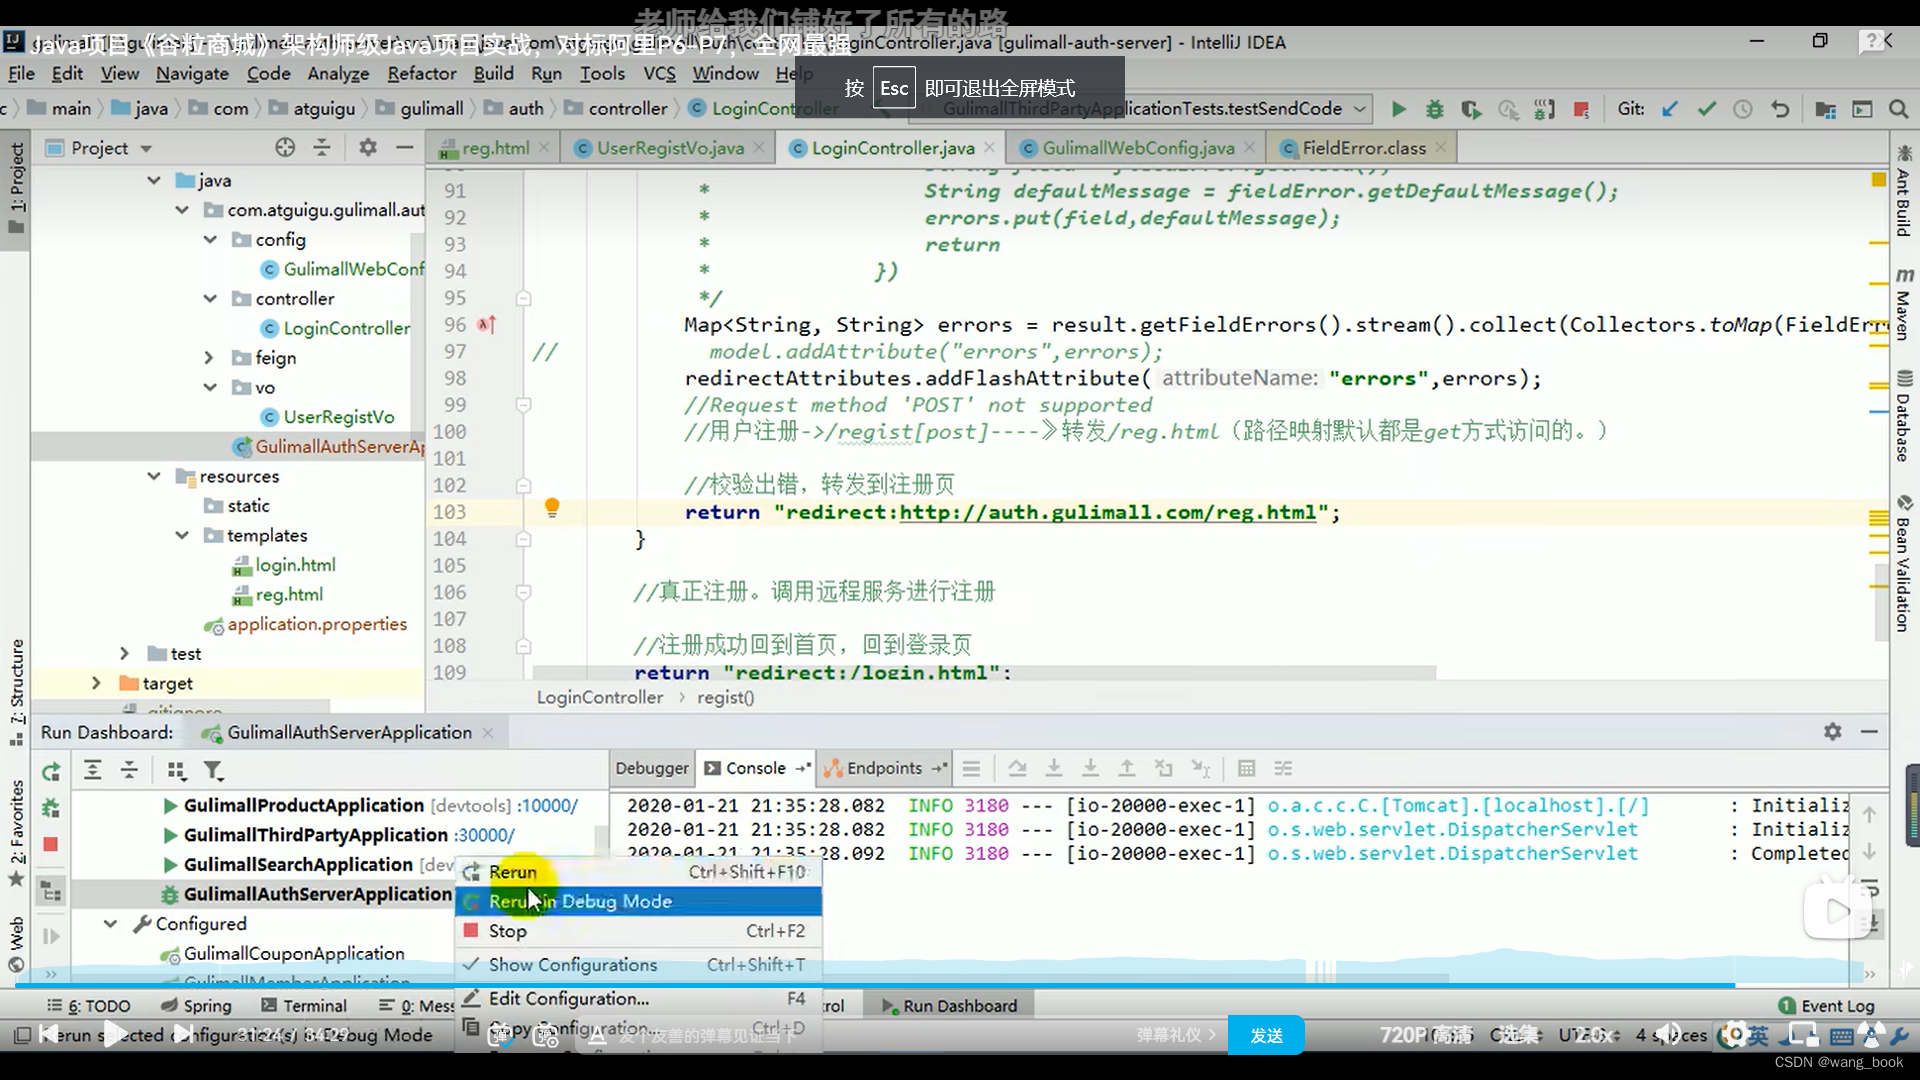Group configurations icon in Run Dashboard
The width and height of the screenshot is (1920, 1080).
click(x=177, y=770)
